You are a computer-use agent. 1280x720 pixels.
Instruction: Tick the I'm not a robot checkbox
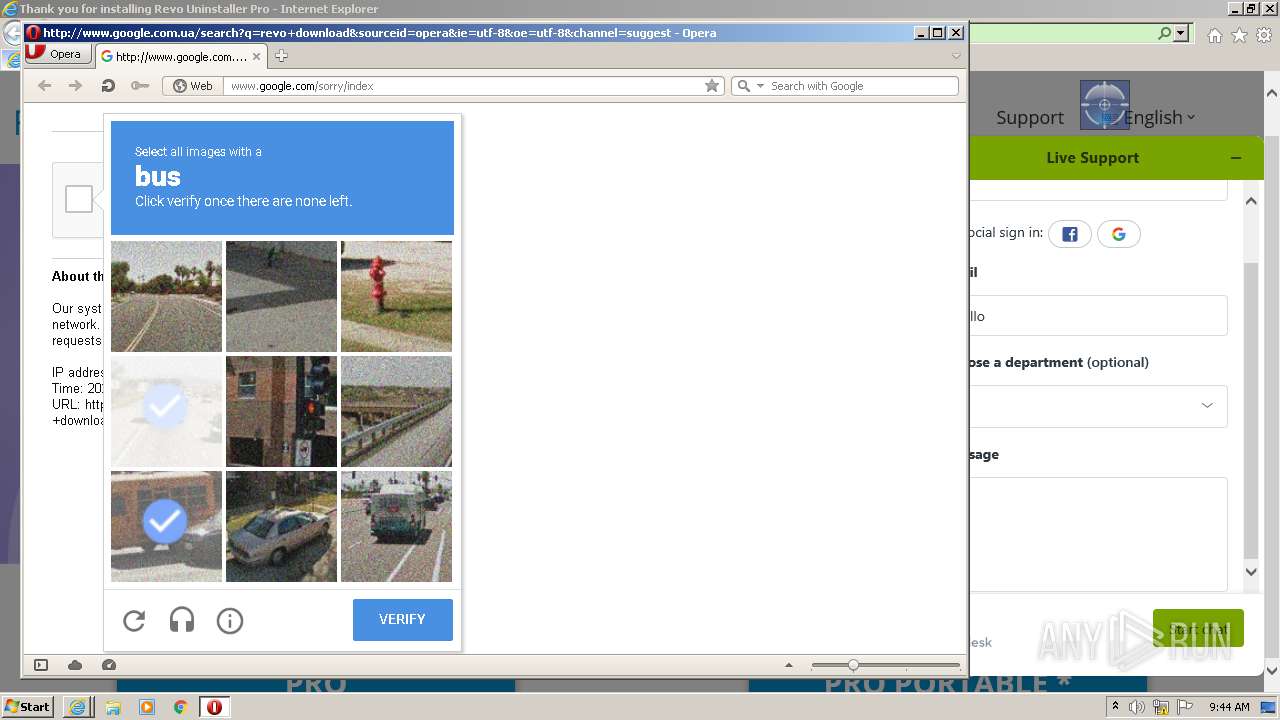point(79,199)
